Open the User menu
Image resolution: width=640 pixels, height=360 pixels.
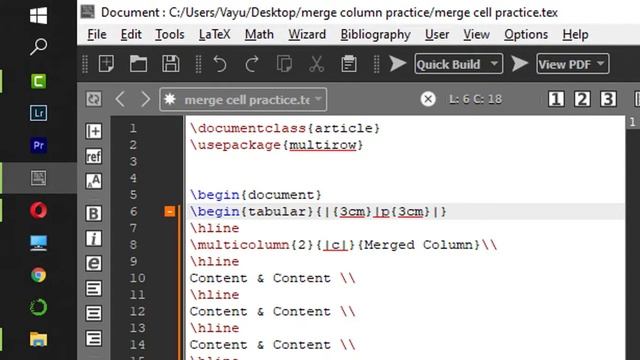(x=437, y=34)
